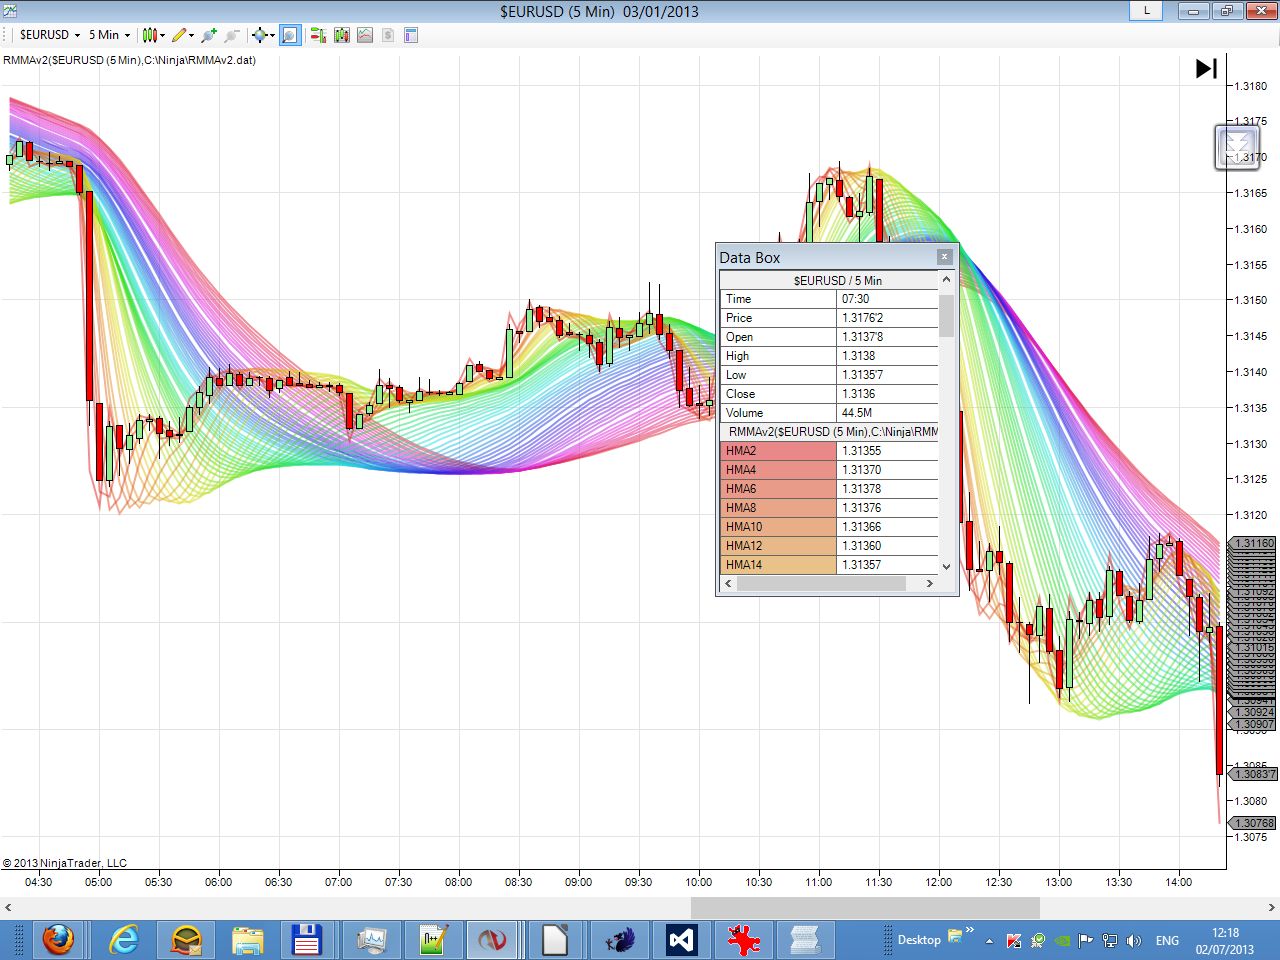Open the $EURUSD instrument selector
1280x960 pixels.
(49, 35)
